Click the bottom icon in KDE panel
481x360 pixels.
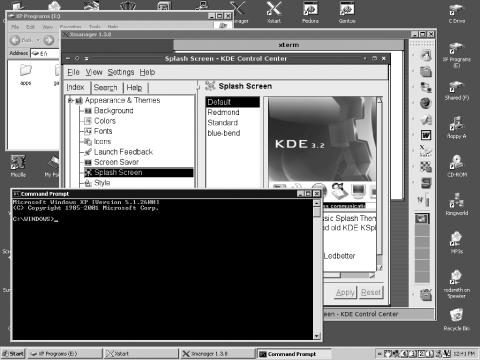pyautogui.click(x=426, y=295)
